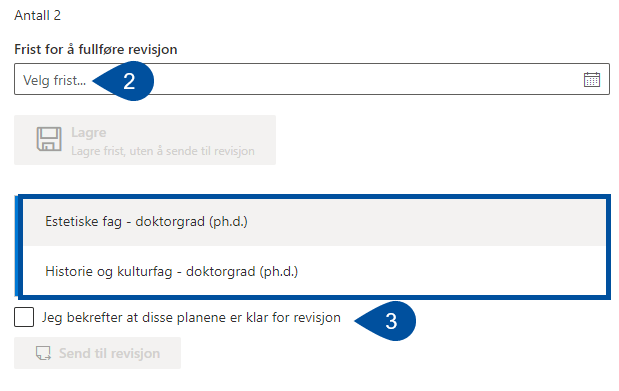Click the floppy disk save icon
The width and height of the screenshot is (619, 391).
coord(49,139)
